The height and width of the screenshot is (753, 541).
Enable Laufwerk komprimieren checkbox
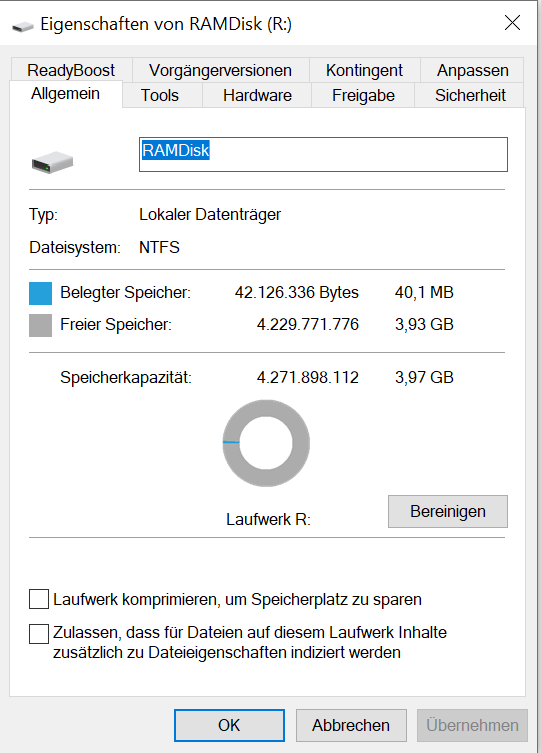click(x=39, y=599)
